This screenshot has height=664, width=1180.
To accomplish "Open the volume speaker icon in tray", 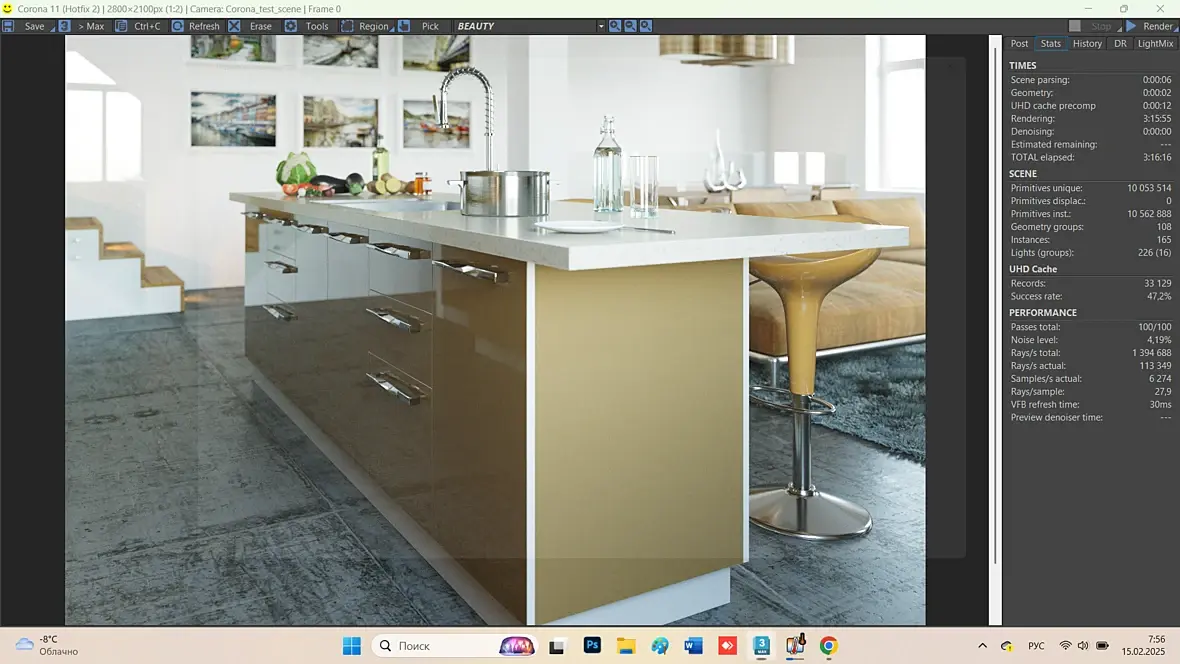I will tap(1083, 646).
